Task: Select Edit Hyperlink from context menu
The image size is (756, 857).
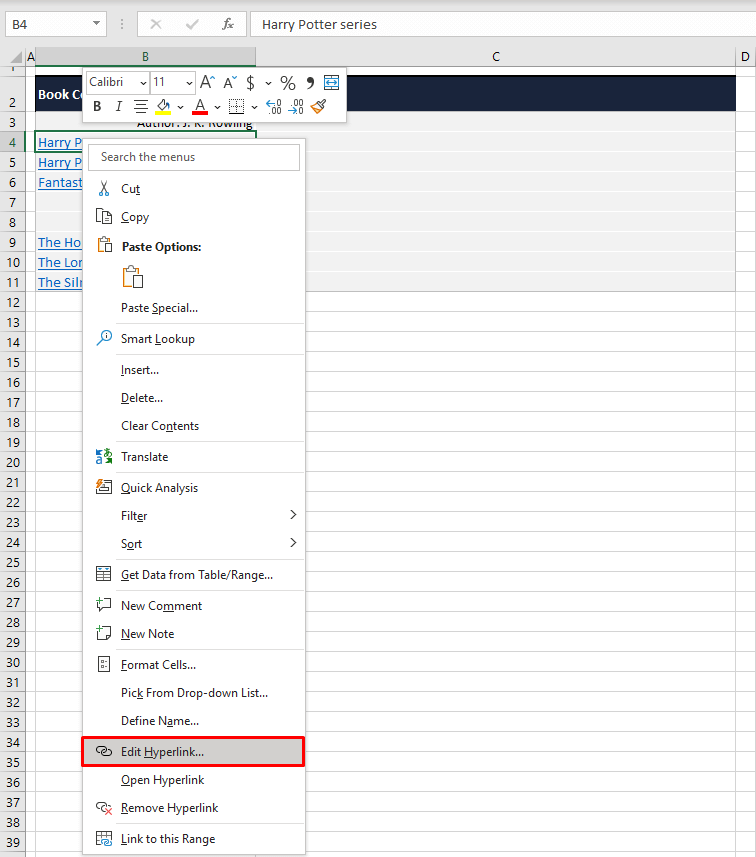Action: coord(192,751)
